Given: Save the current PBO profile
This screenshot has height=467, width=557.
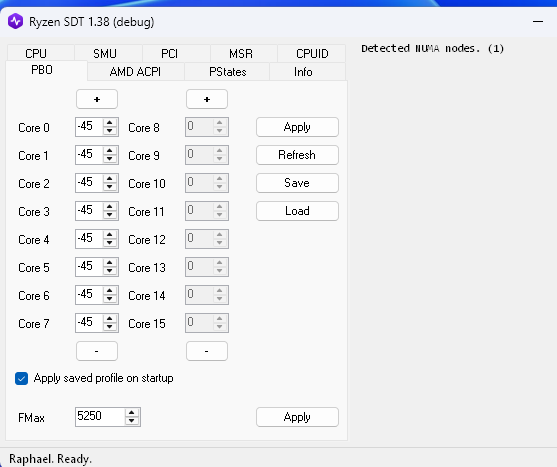Looking at the screenshot, I should pyautogui.click(x=297, y=183).
